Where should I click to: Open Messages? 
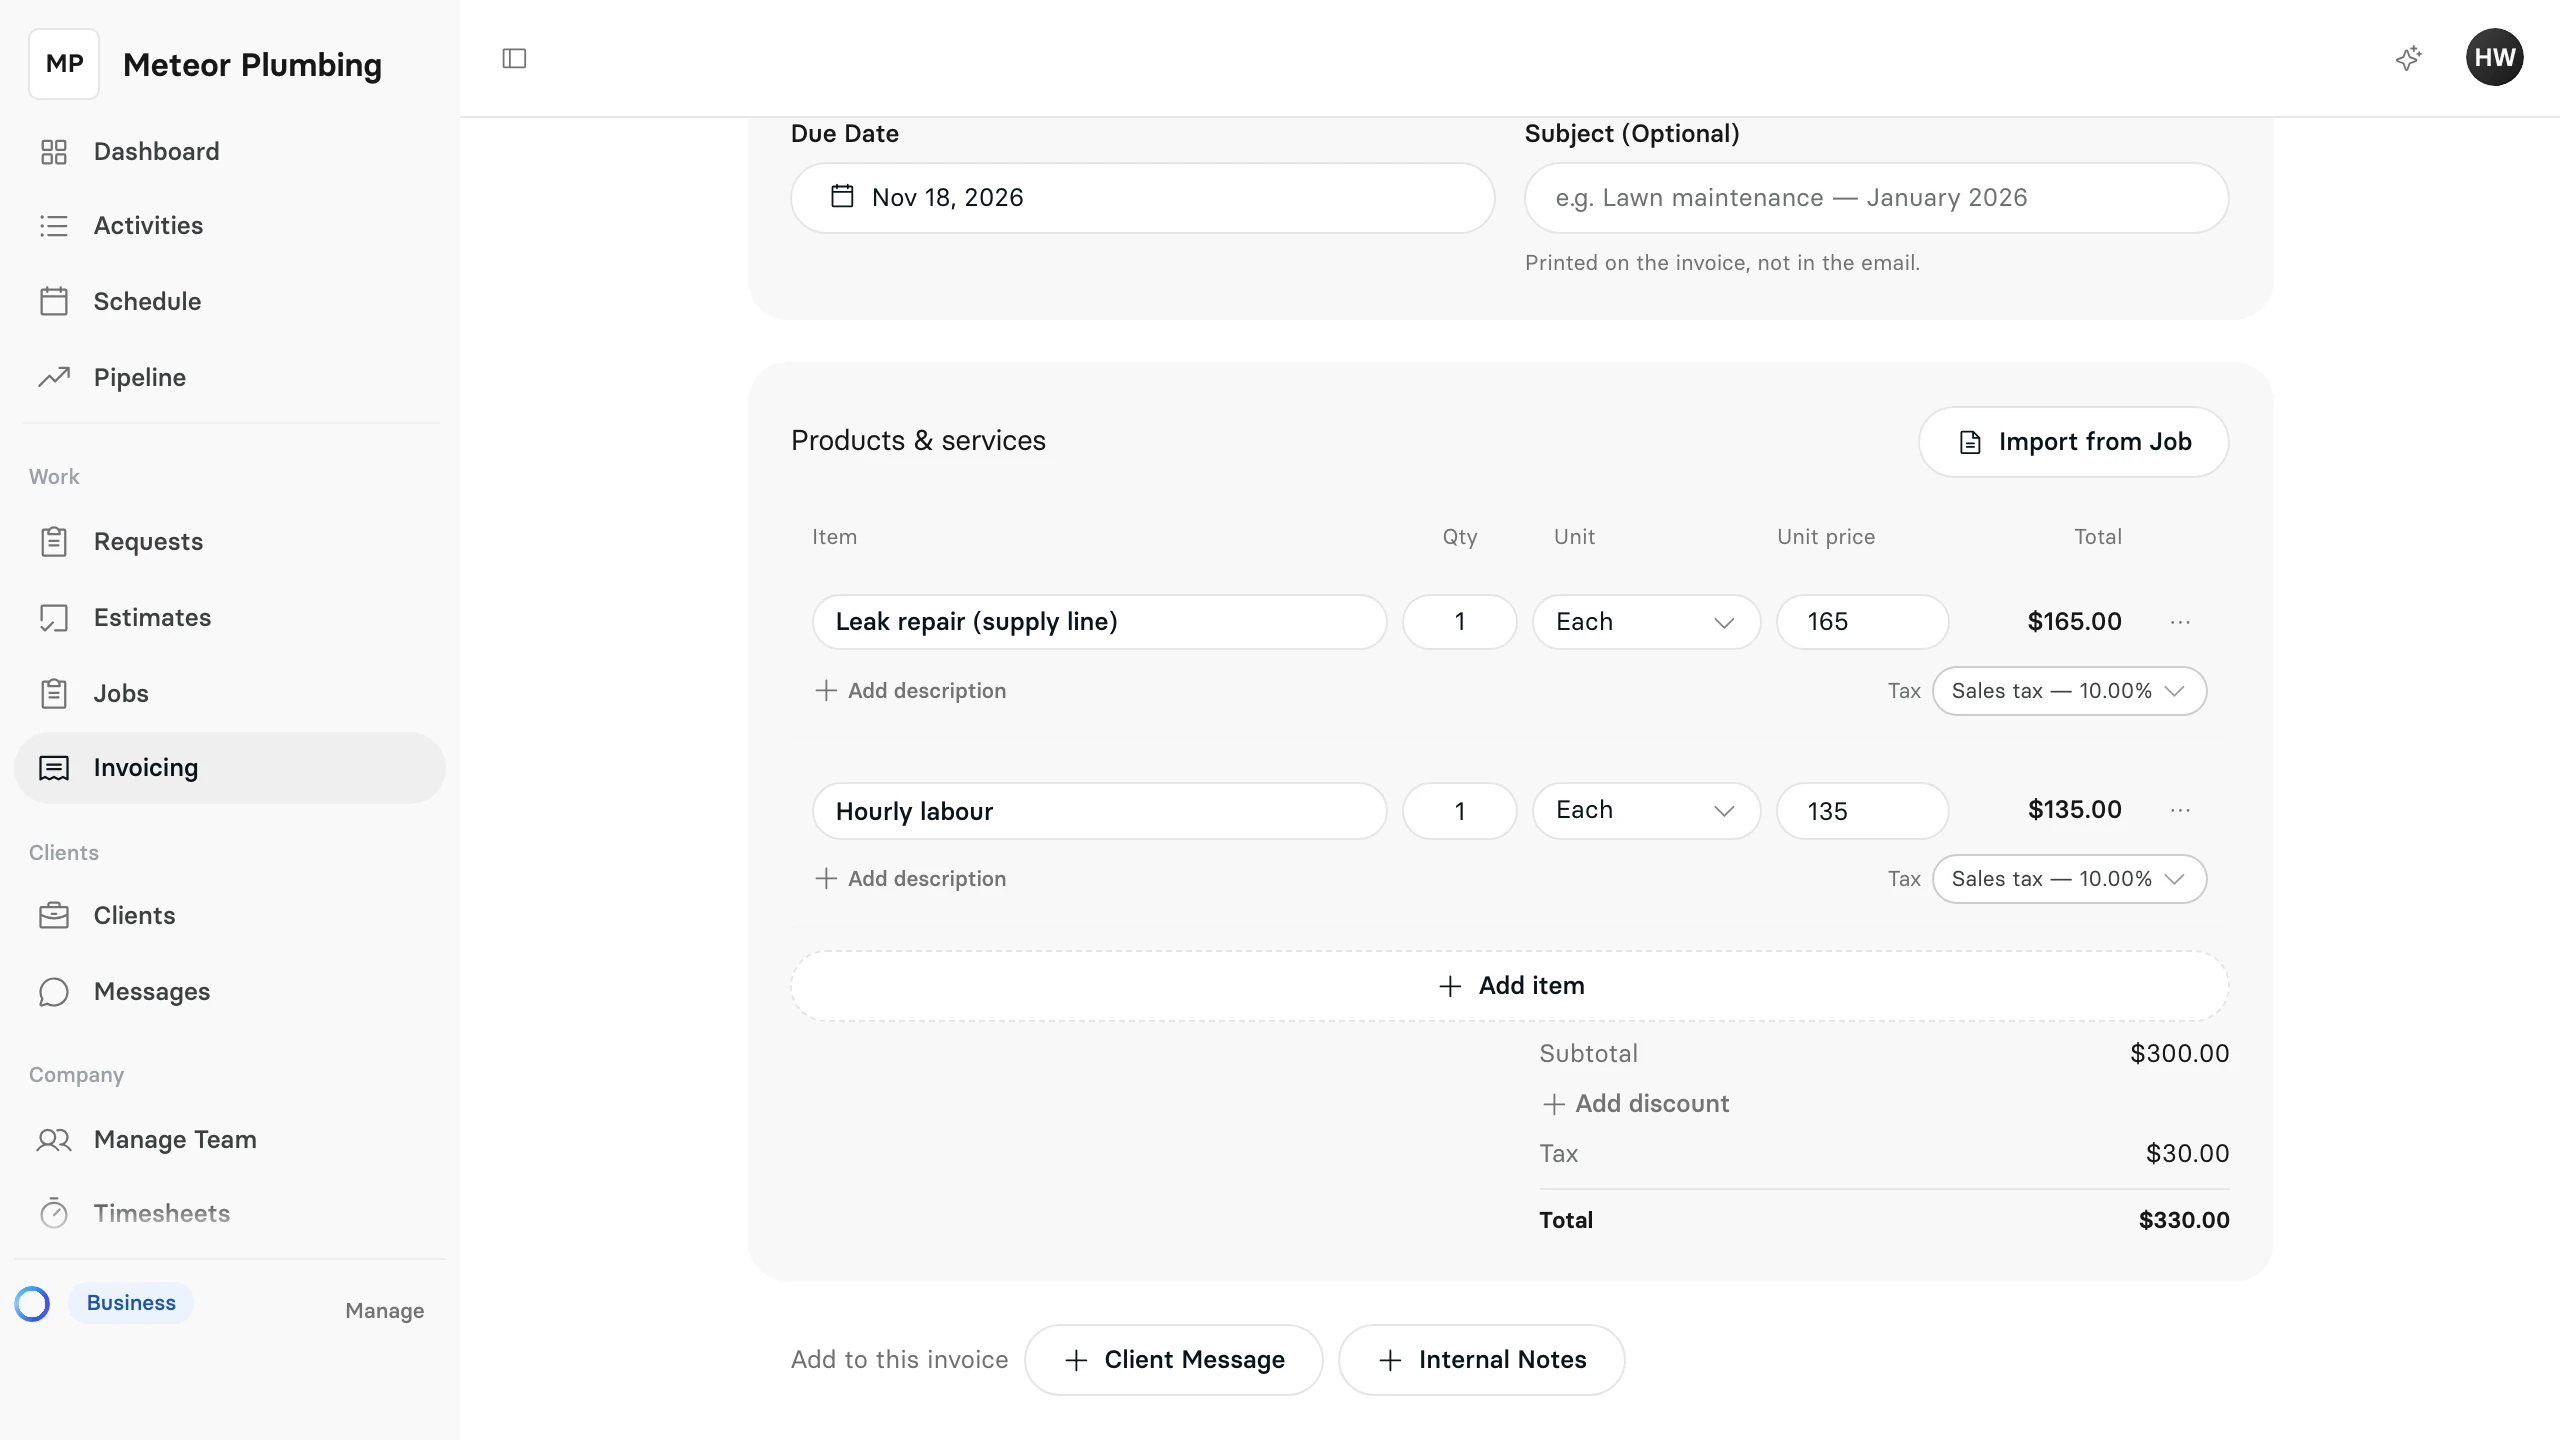229,992
